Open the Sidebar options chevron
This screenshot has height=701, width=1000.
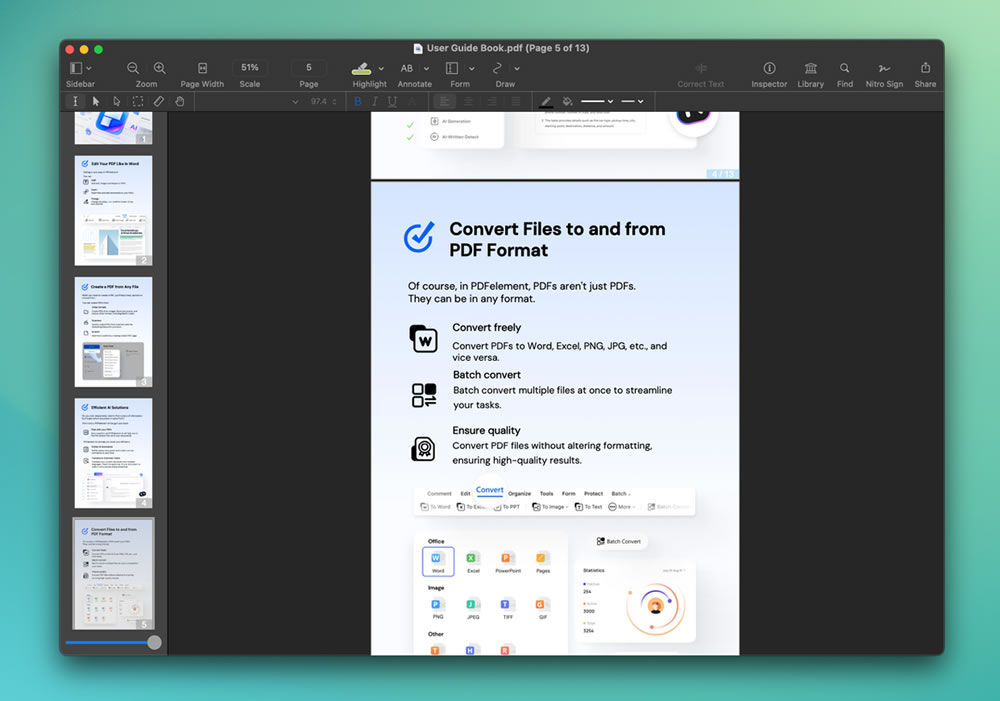coord(89,68)
